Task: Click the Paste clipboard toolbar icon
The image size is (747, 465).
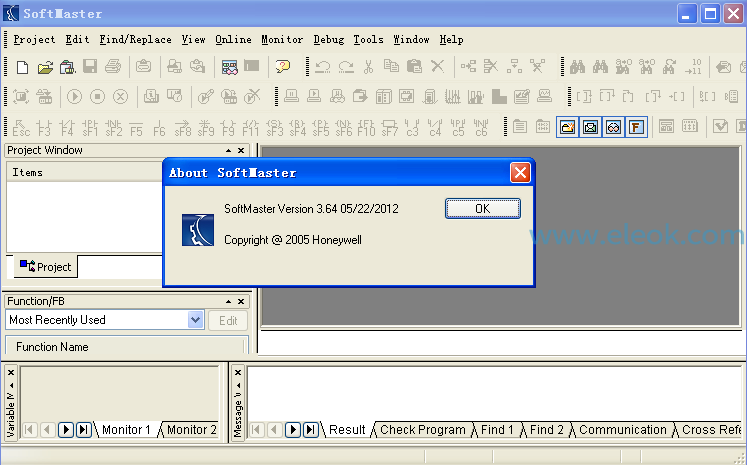Action: pos(414,66)
